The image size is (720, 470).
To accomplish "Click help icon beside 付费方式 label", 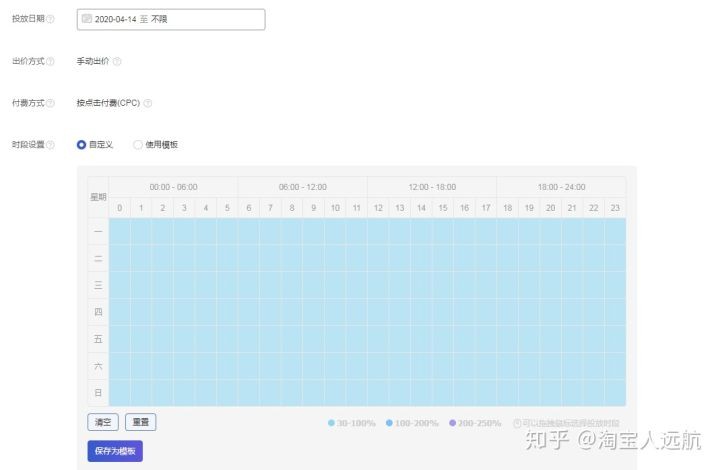I will (51, 103).
